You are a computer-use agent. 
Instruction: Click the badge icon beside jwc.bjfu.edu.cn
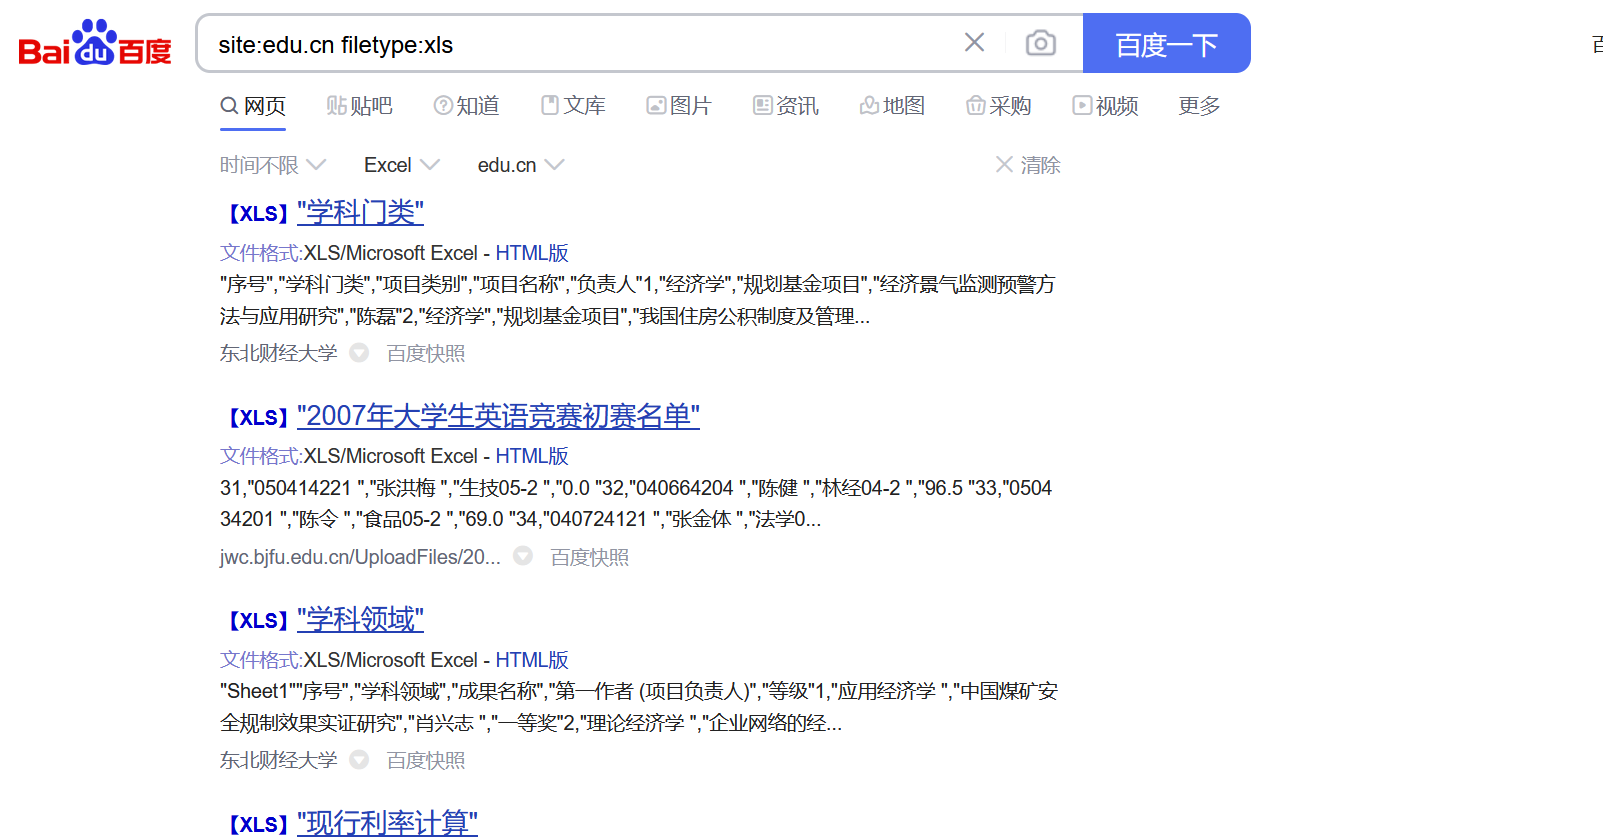click(x=523, y=556)
